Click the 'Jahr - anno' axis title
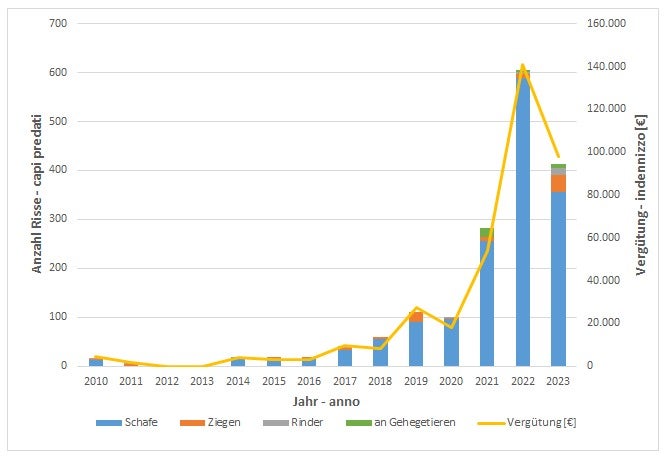Screen dimensions: 667x458 coord(325,400)
